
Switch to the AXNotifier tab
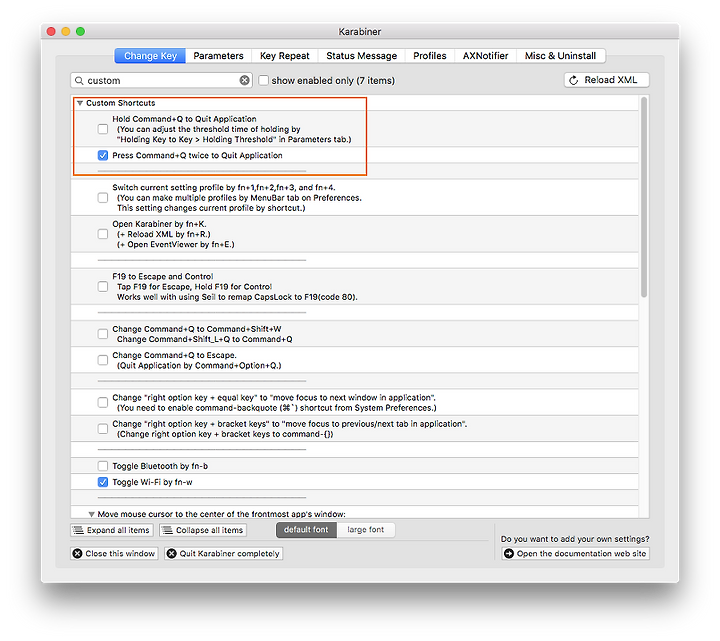485,56
